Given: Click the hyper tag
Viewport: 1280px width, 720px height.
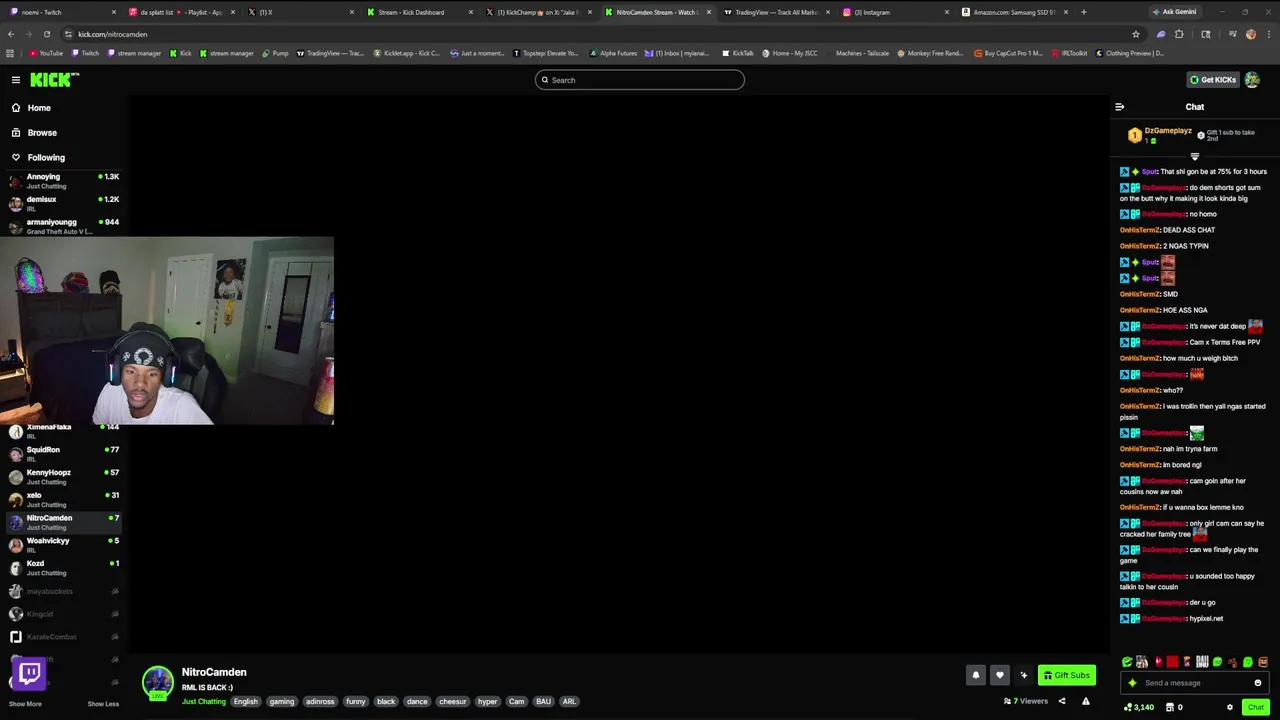Looking at the screenshot, I should click(487, 701).
